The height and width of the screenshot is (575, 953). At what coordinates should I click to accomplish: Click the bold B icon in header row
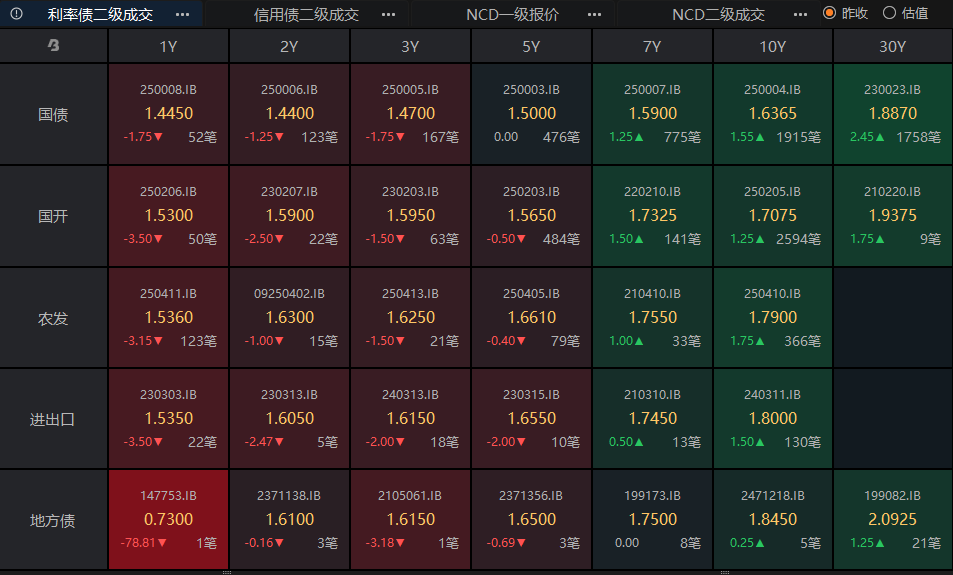(x=53, y=45)
